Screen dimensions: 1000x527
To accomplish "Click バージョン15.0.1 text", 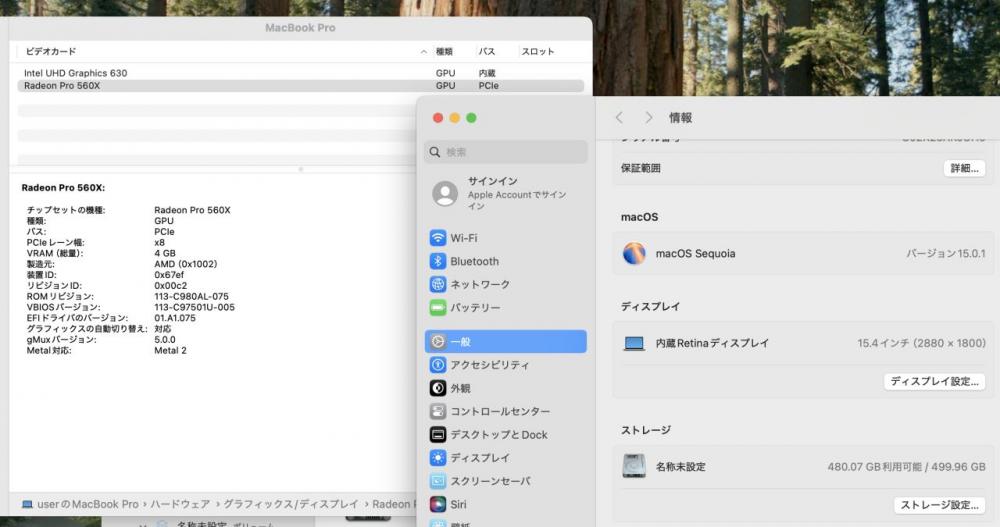I will (x=946, y=254).
